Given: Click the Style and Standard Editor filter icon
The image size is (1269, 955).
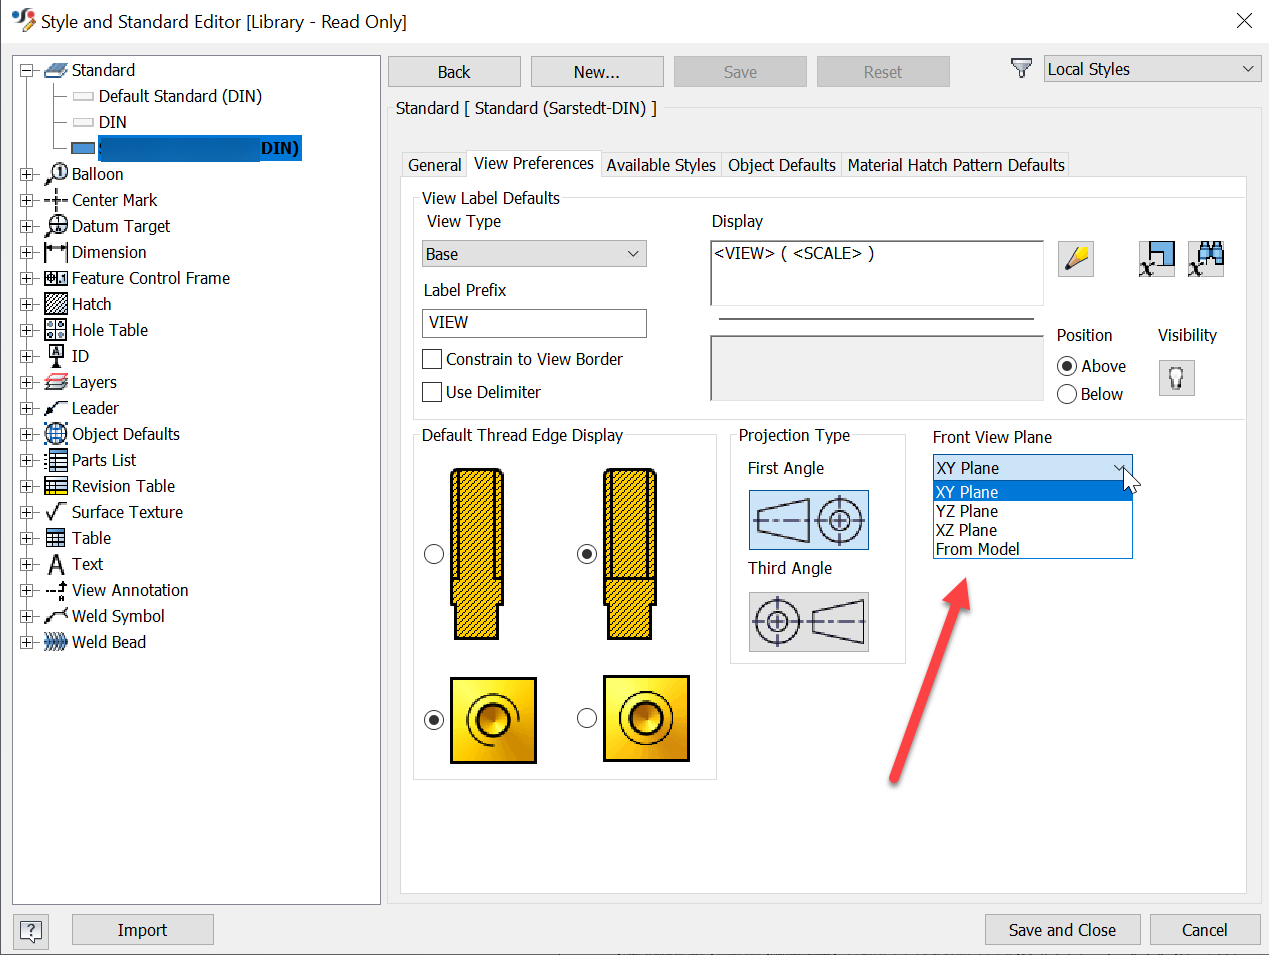Looking at the screenshot, I should click(x=1021, y=68).
